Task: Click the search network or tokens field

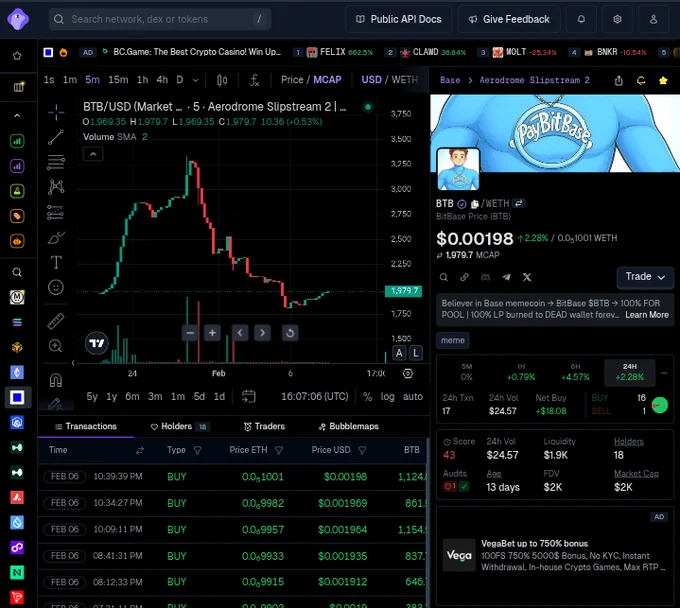Action: [x=160, y=19]
